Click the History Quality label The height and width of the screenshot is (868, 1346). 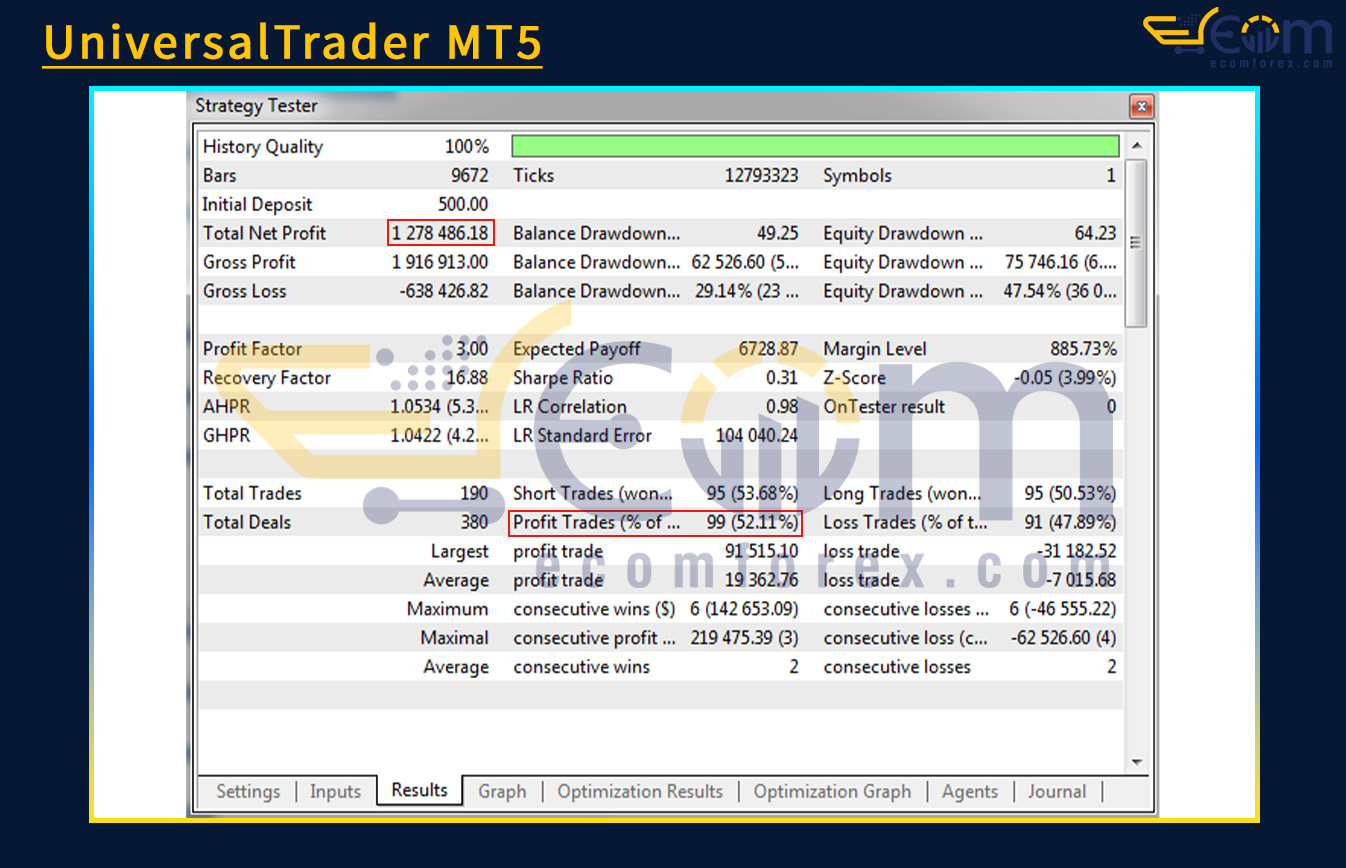point(262,147)
